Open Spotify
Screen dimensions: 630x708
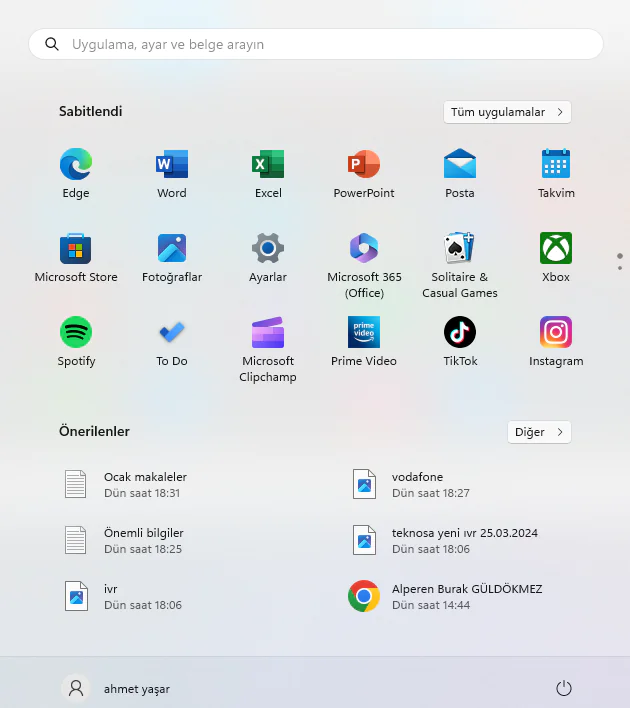point(76,341)
